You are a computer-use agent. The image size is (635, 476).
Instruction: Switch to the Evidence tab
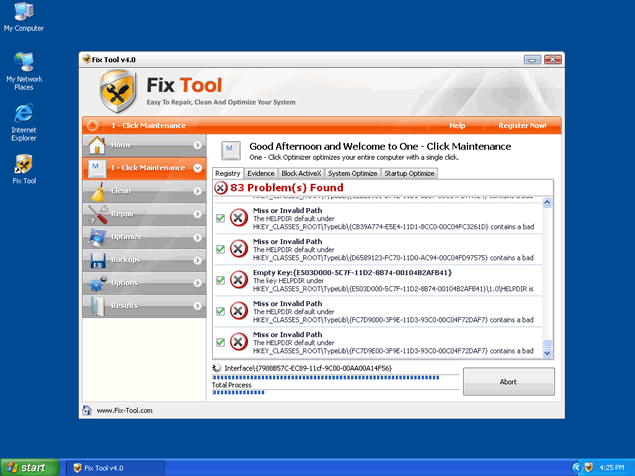click(261, 173)
